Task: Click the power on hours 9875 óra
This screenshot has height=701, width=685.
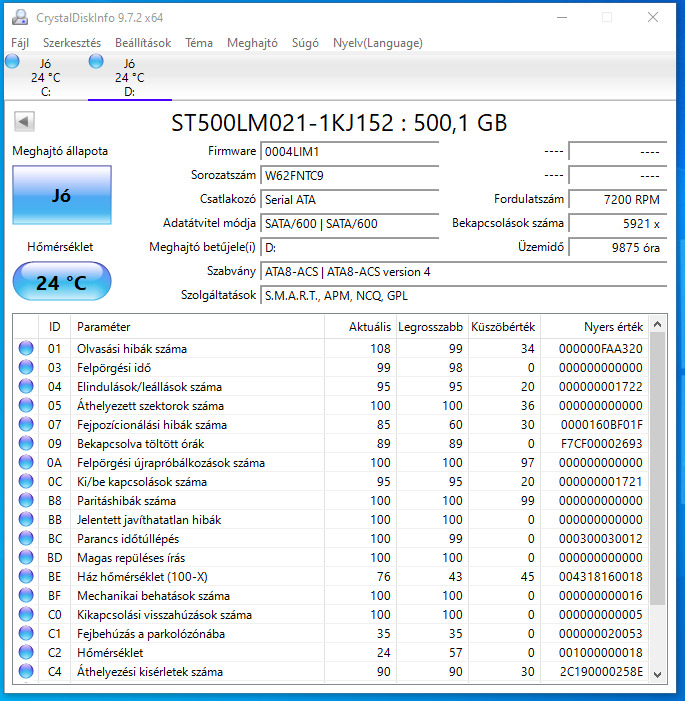Action: click(x=617, y=247)
